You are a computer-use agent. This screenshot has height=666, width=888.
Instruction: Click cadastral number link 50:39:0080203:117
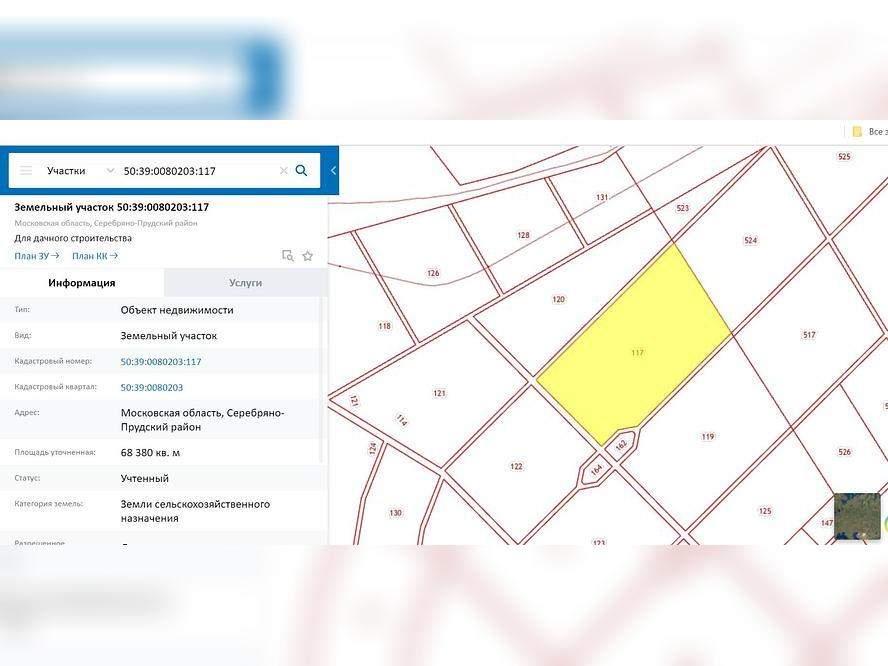click(161, 362)
